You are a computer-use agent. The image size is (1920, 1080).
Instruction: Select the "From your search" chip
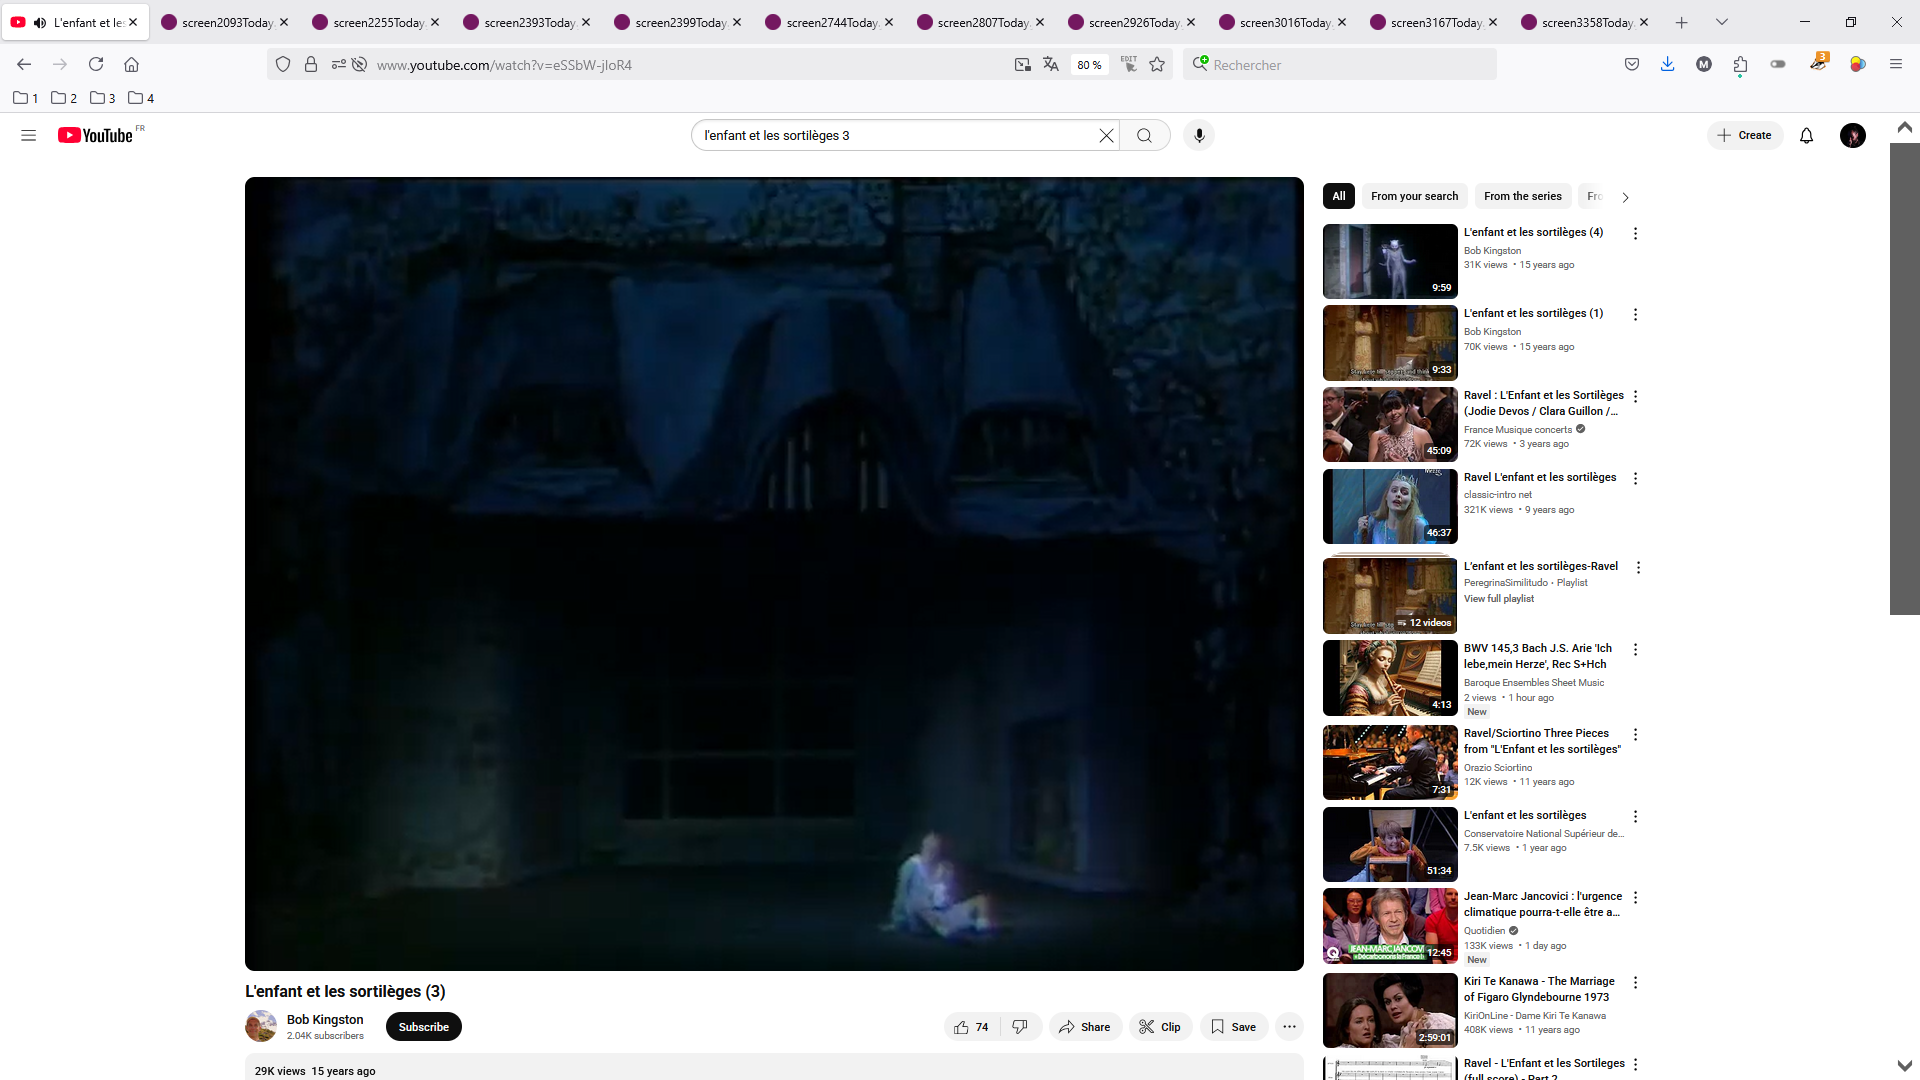coord(1414,196)
